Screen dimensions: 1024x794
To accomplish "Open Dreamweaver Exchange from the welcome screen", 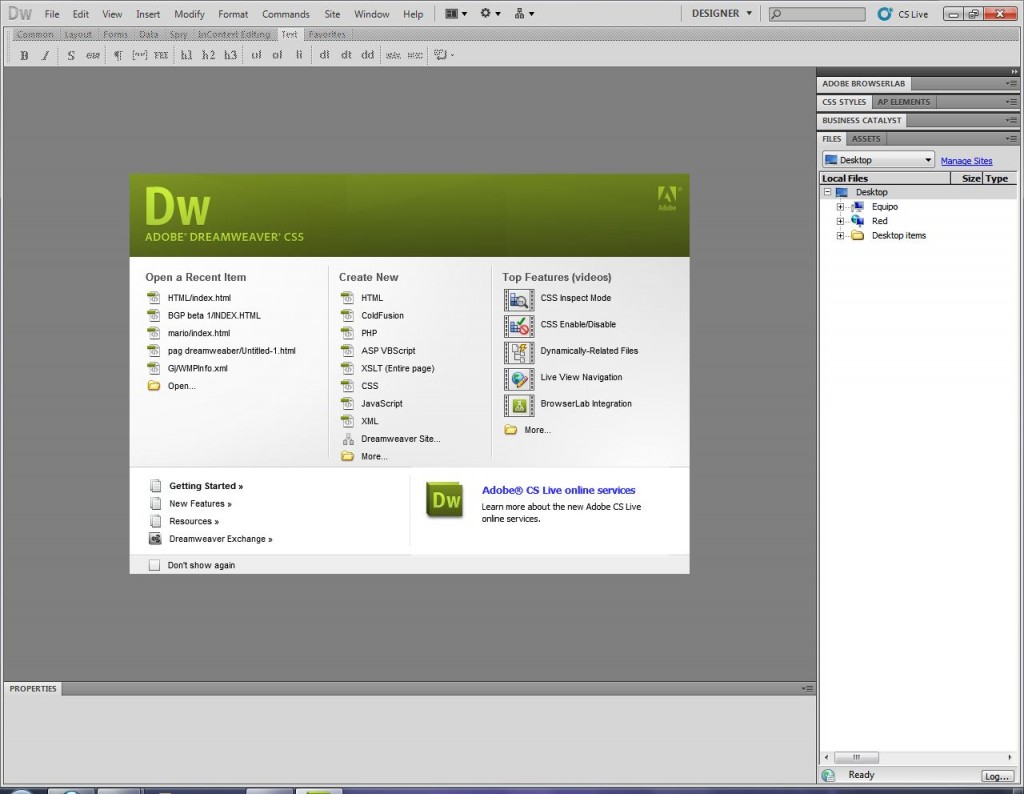I will [218, 538].
